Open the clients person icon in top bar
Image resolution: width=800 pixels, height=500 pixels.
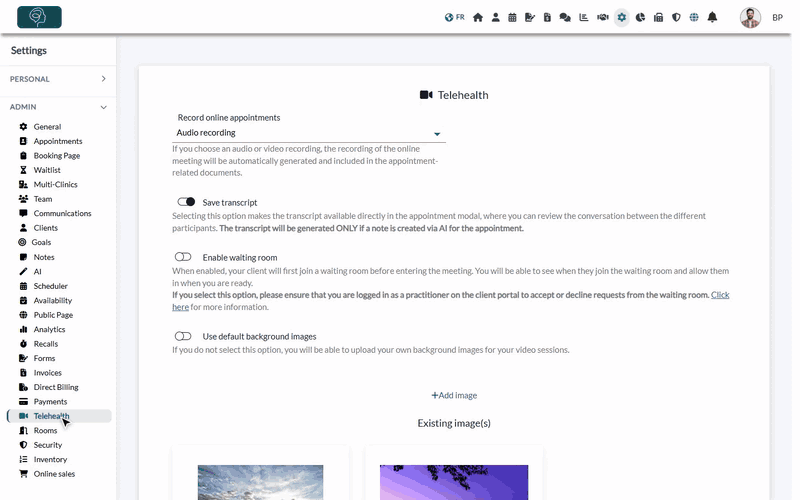[495, 17]
